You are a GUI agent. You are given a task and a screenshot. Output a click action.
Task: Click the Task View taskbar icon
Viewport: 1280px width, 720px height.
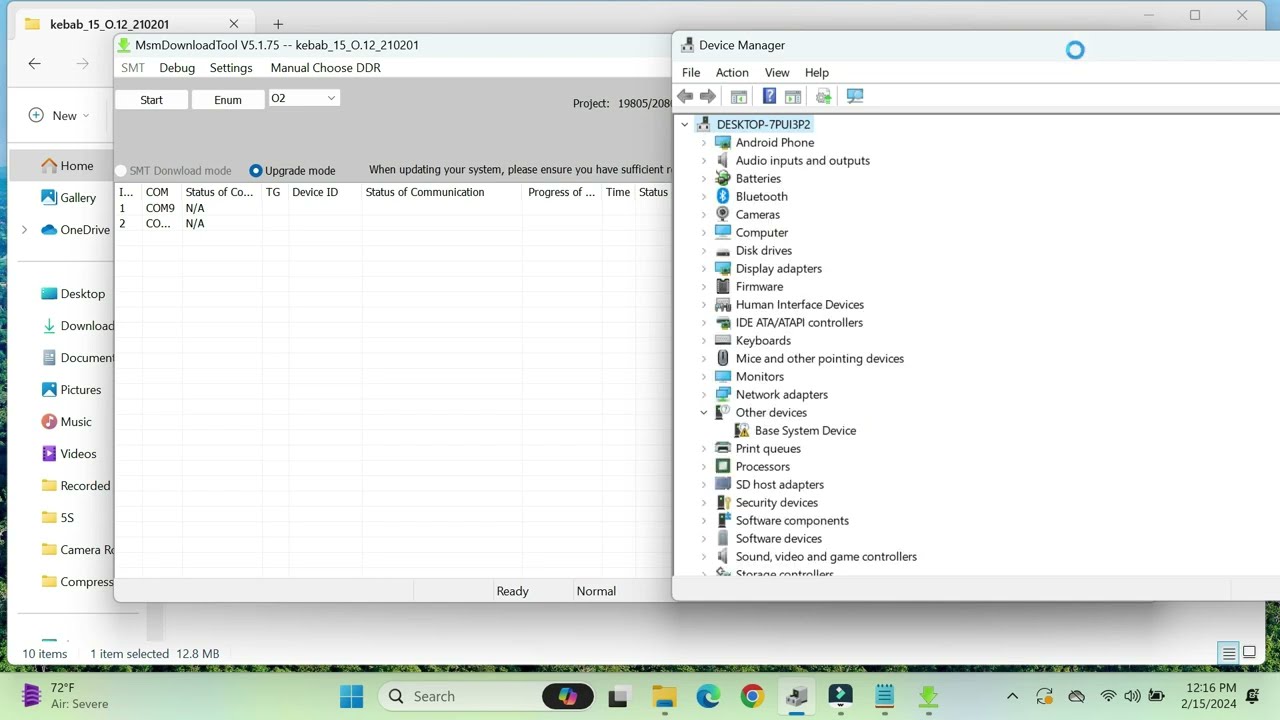620,696
